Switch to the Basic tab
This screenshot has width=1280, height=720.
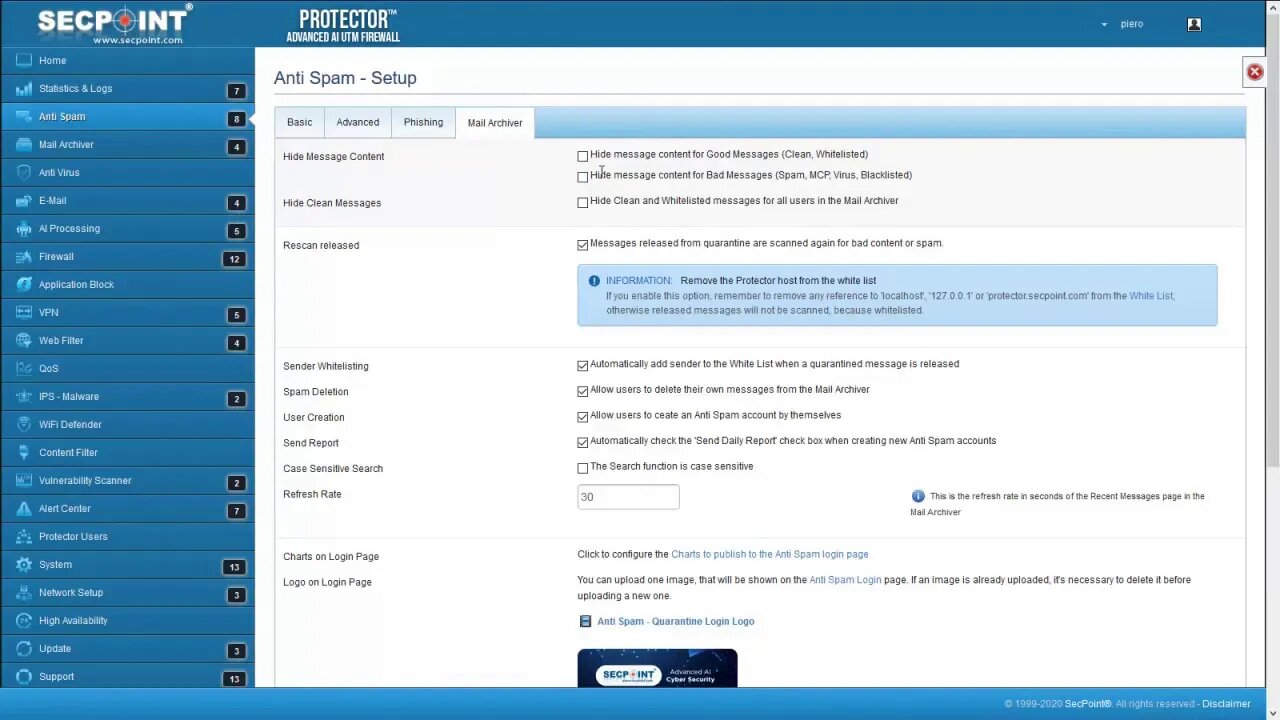click(299, 122)
